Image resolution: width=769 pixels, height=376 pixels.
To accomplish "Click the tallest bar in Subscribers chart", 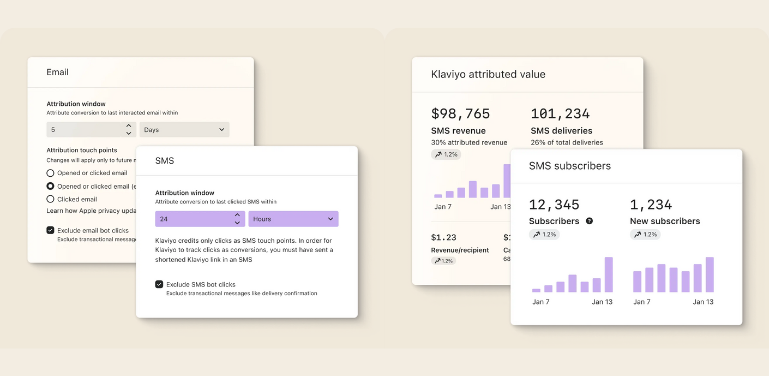I will click(x=609, y=275).
